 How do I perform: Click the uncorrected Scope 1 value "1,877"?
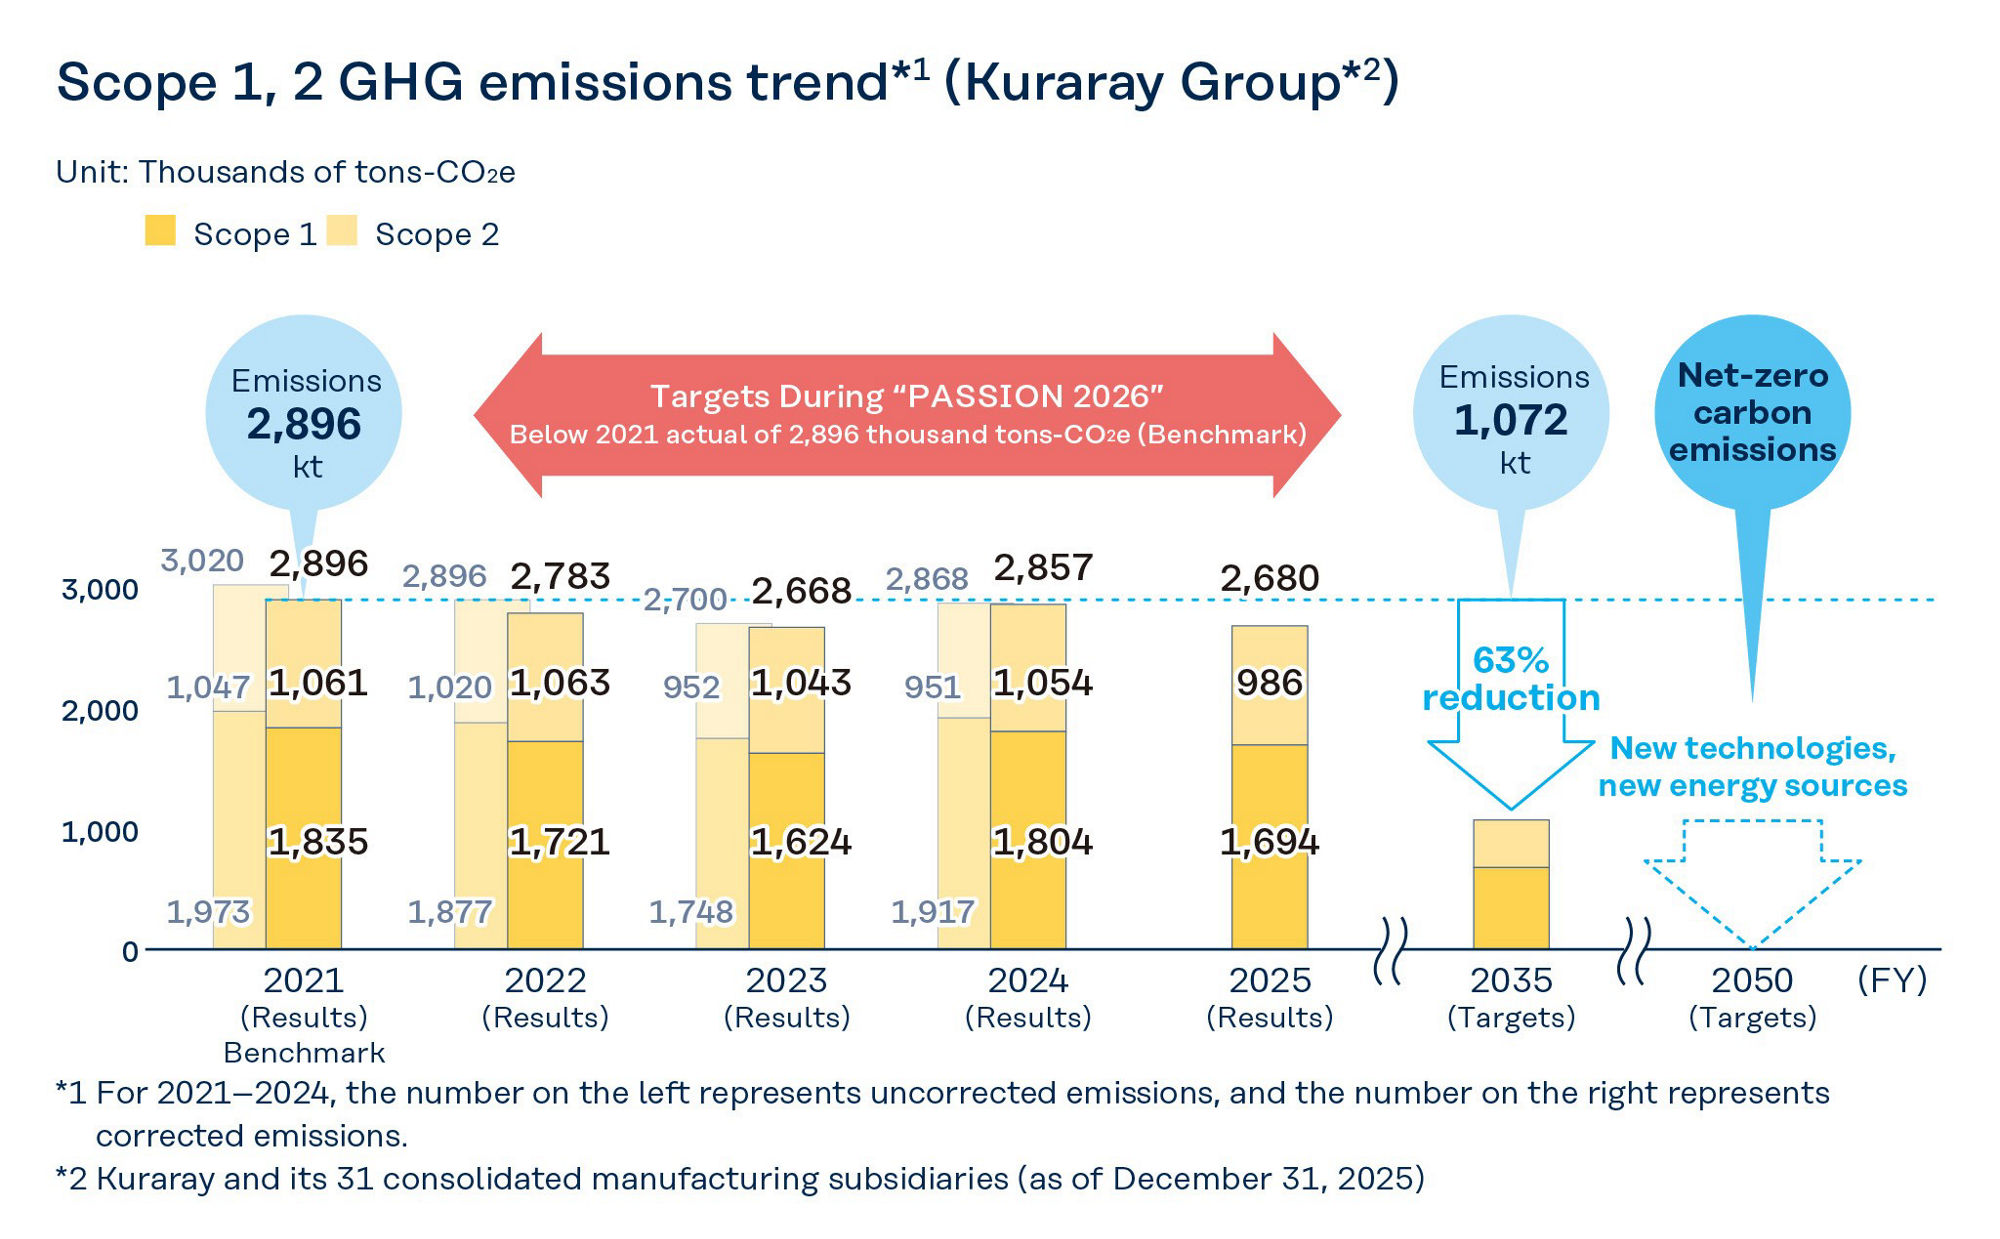[450, 912]
